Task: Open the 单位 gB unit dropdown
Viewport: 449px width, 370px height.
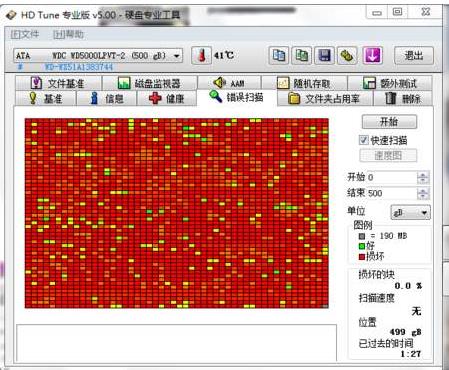Action: click(410, 212)
